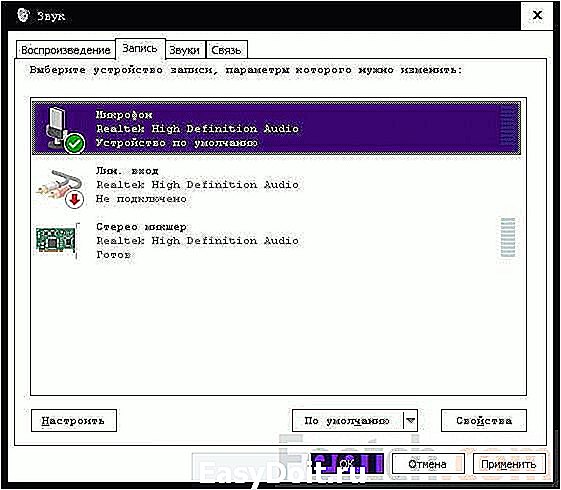Switch to the Воспроизведение tab
Image resolution: width=561 pixels, height=490 pixels.
pyautogui.click(x=65, y=50)
